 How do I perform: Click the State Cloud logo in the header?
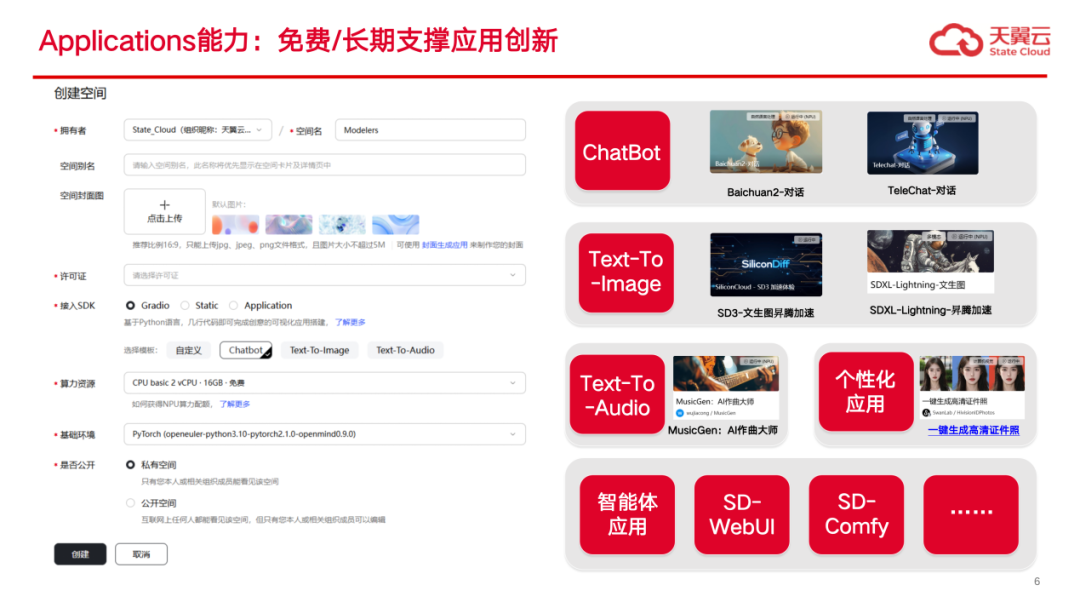(x=988, y=41)
